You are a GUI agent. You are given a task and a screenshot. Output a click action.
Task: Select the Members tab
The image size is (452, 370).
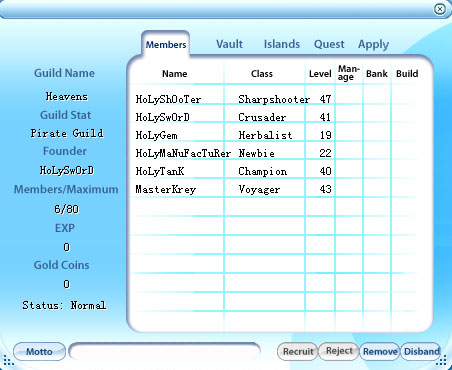click(x=166, y=44)
